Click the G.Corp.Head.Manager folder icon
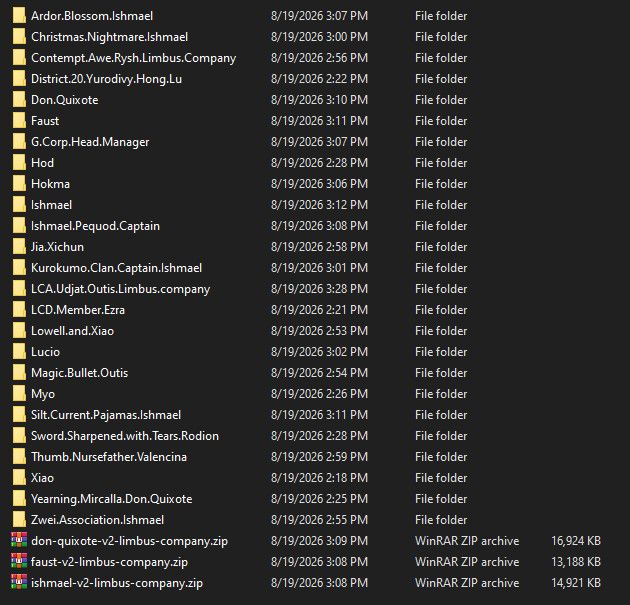 tap(19, 141)
